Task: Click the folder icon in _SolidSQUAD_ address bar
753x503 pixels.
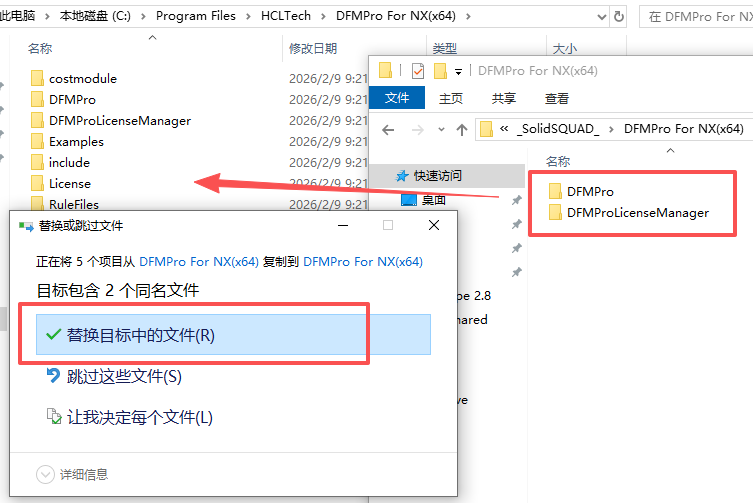Action: (486, 129)
